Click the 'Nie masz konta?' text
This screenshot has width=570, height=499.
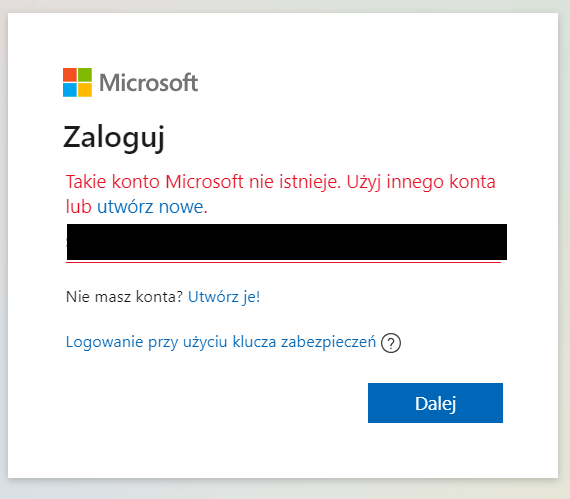[x=124, y=297]
